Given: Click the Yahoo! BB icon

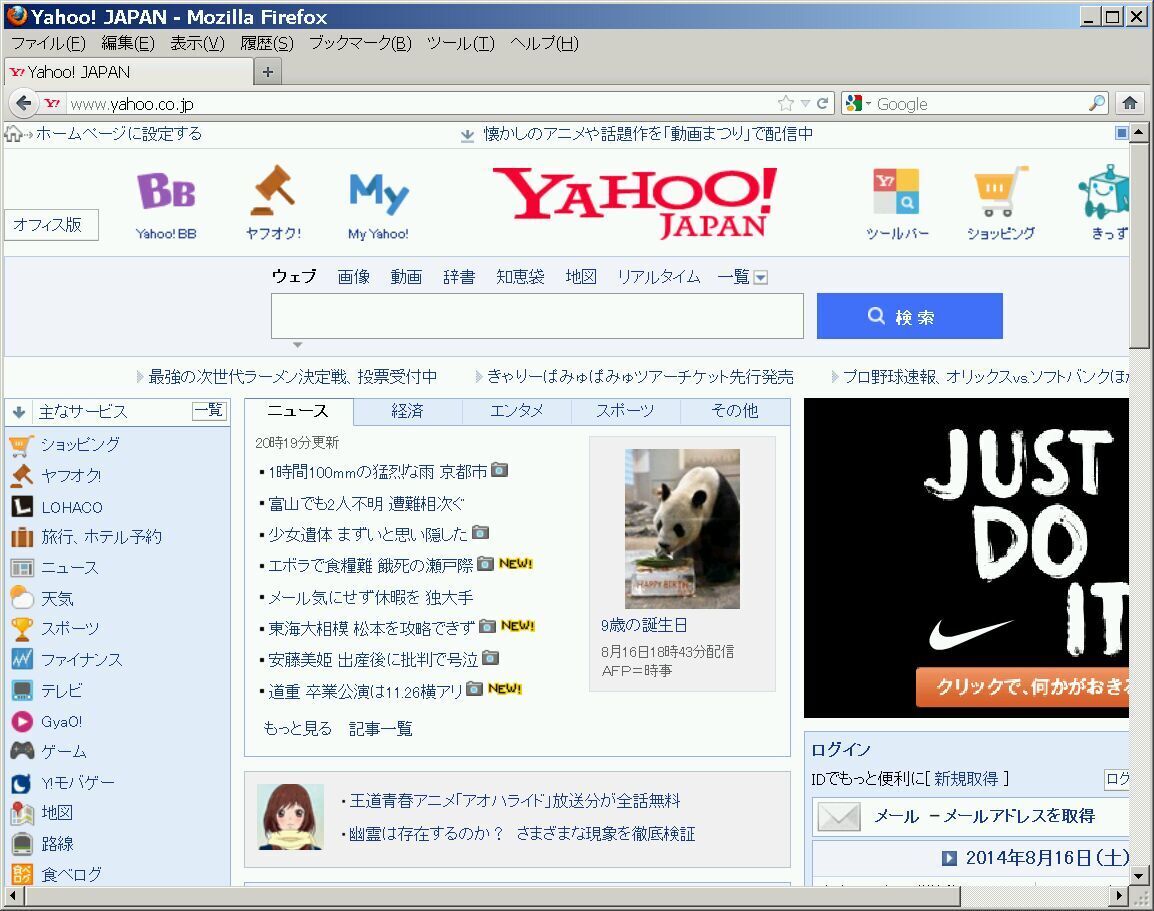Looking at the screenshot, I should [x=166, y=192].
